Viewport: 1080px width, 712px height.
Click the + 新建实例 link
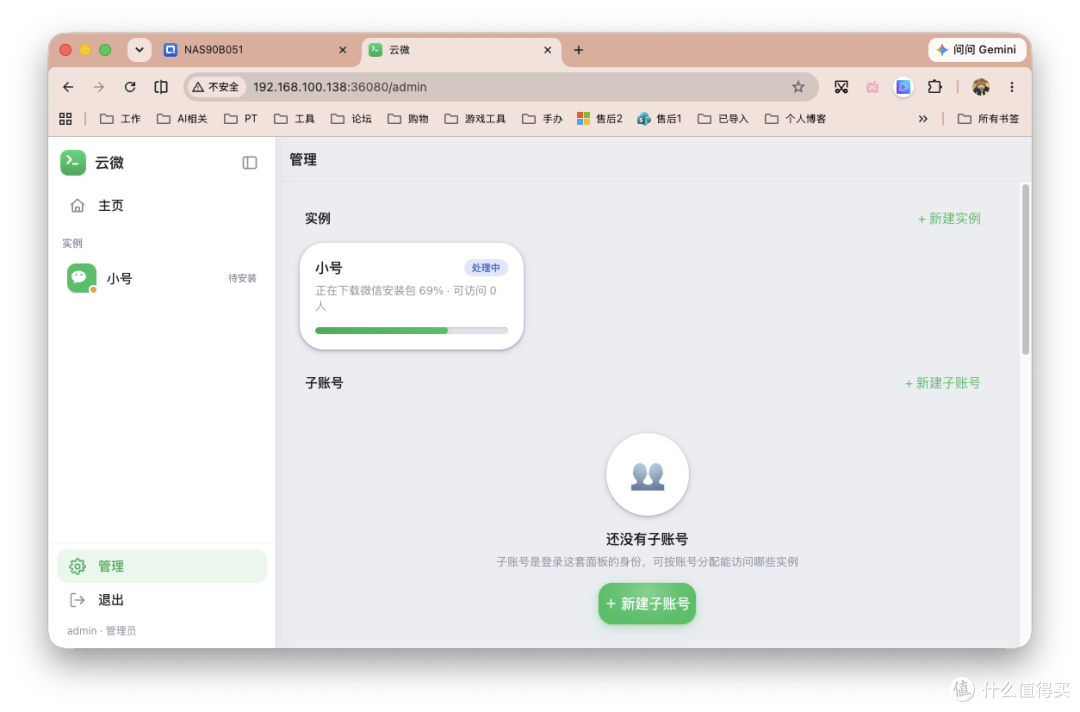(x=949, y=218)
